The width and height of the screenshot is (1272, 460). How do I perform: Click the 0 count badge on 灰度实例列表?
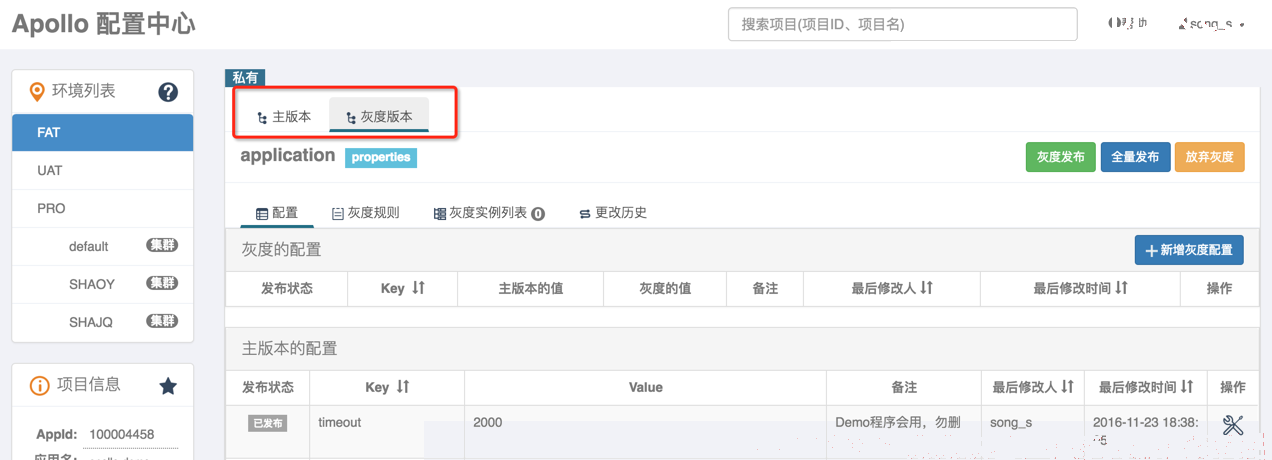tap(538, 214)
